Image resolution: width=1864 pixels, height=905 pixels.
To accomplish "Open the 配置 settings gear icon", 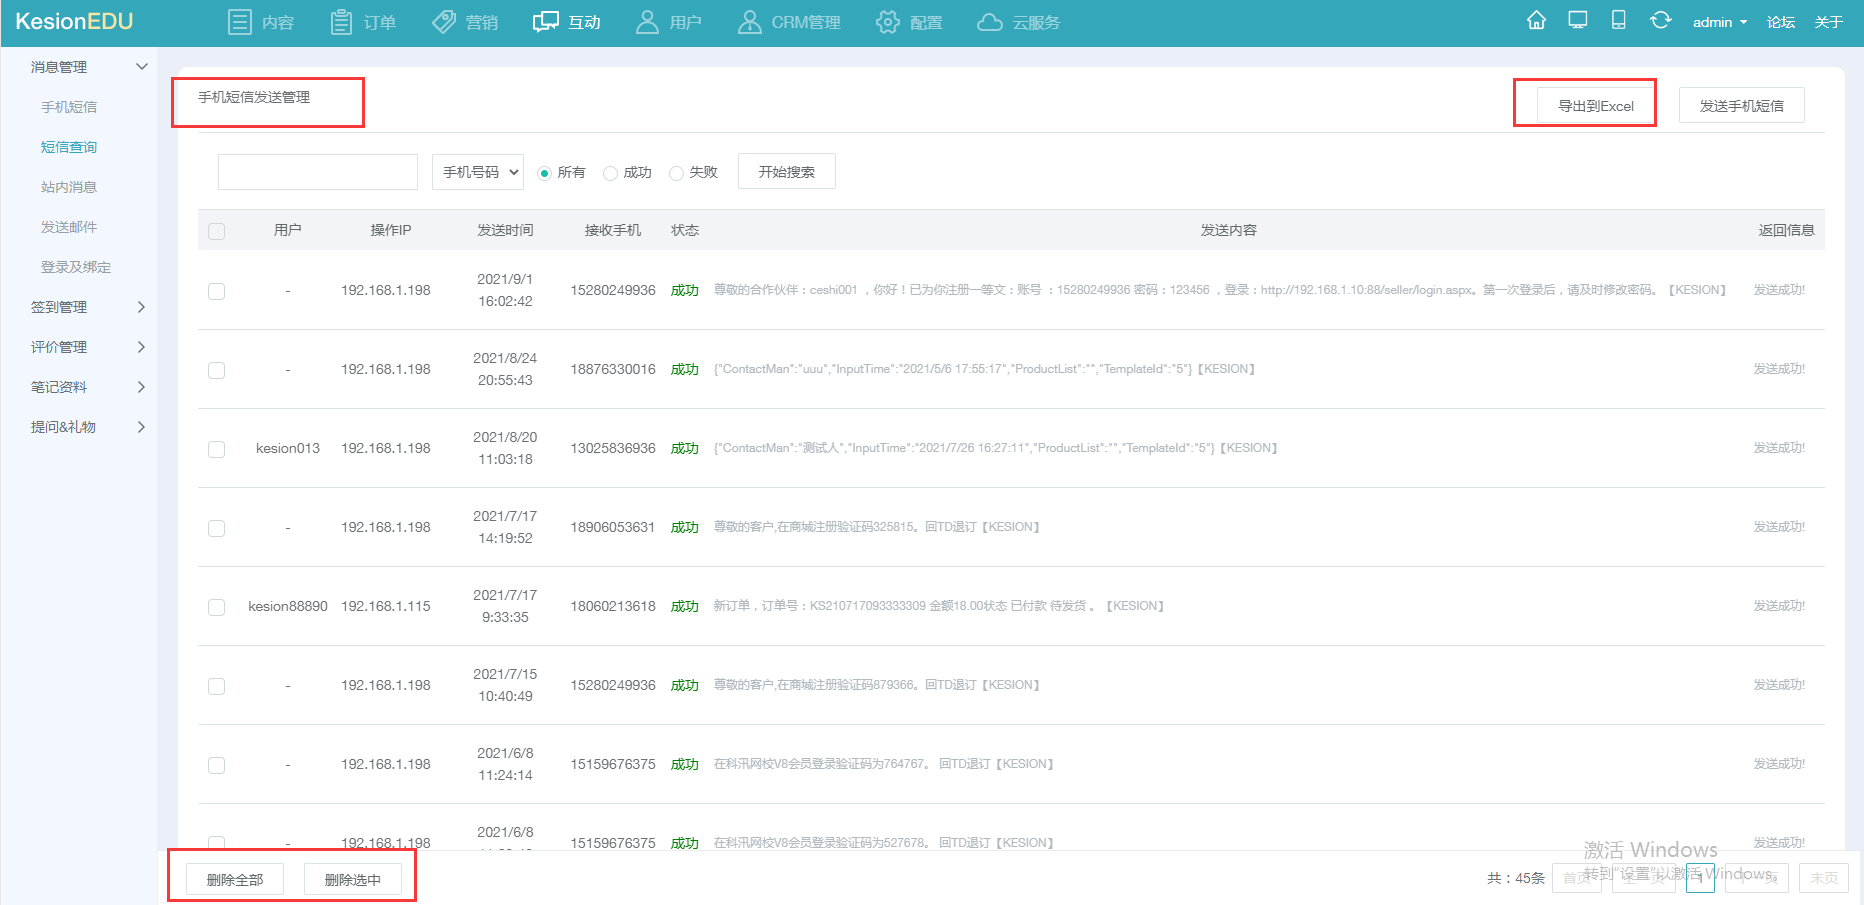I will [x=887, y=22].
